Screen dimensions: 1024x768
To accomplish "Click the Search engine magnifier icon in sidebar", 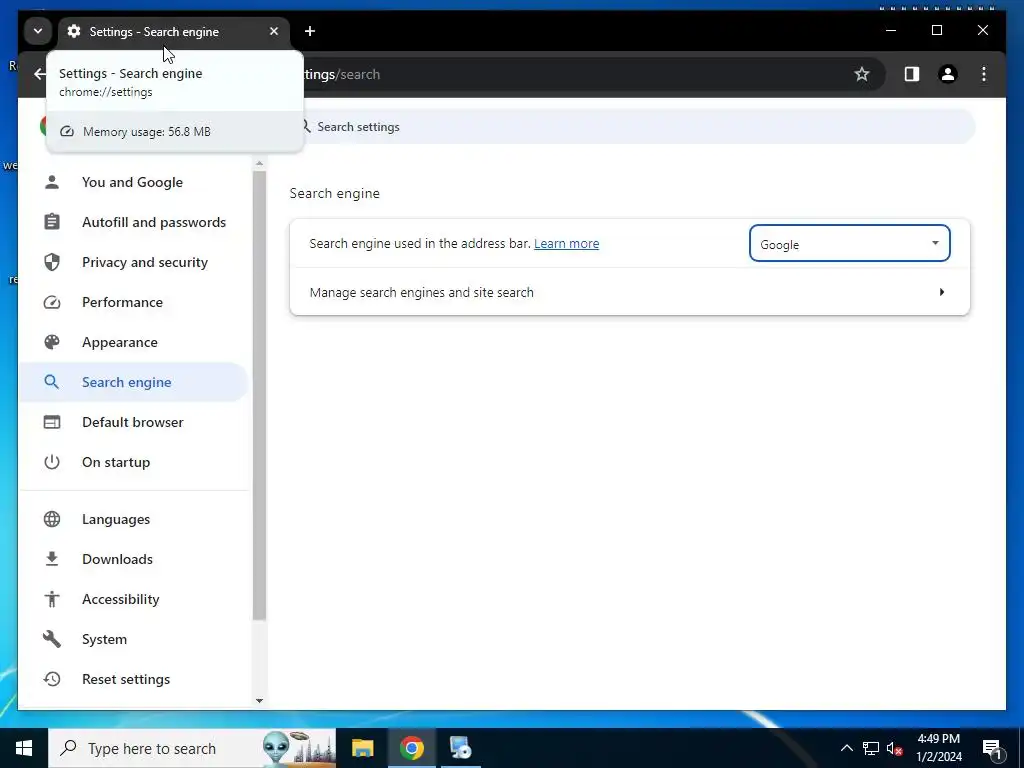I will point(52,382).
